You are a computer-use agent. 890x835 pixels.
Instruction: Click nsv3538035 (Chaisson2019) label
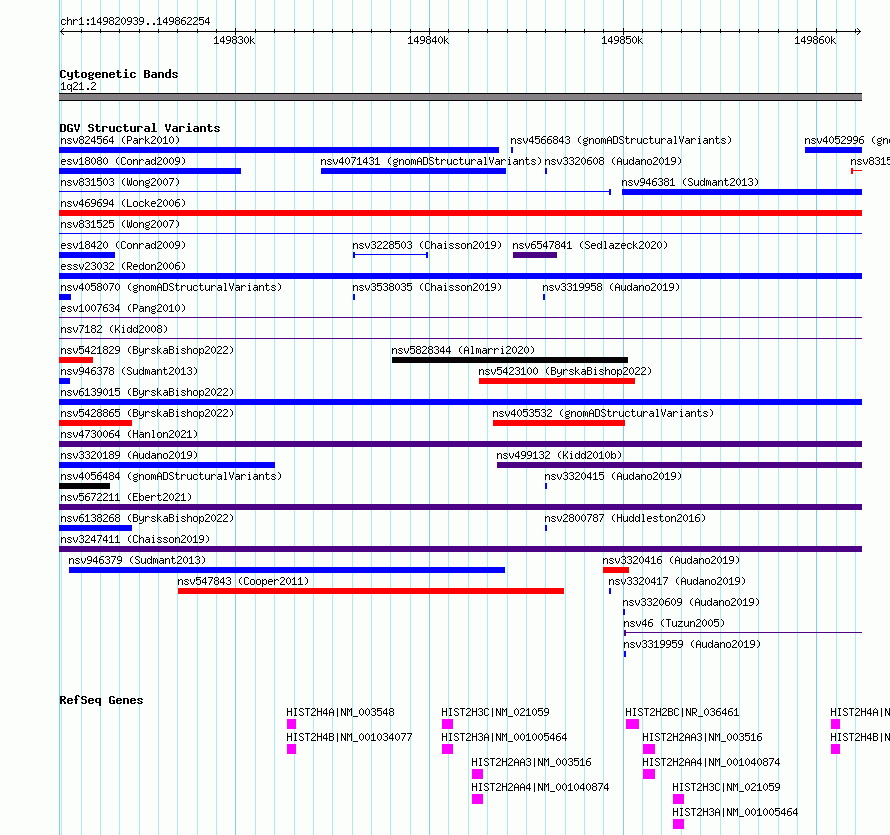coord(427,287)
